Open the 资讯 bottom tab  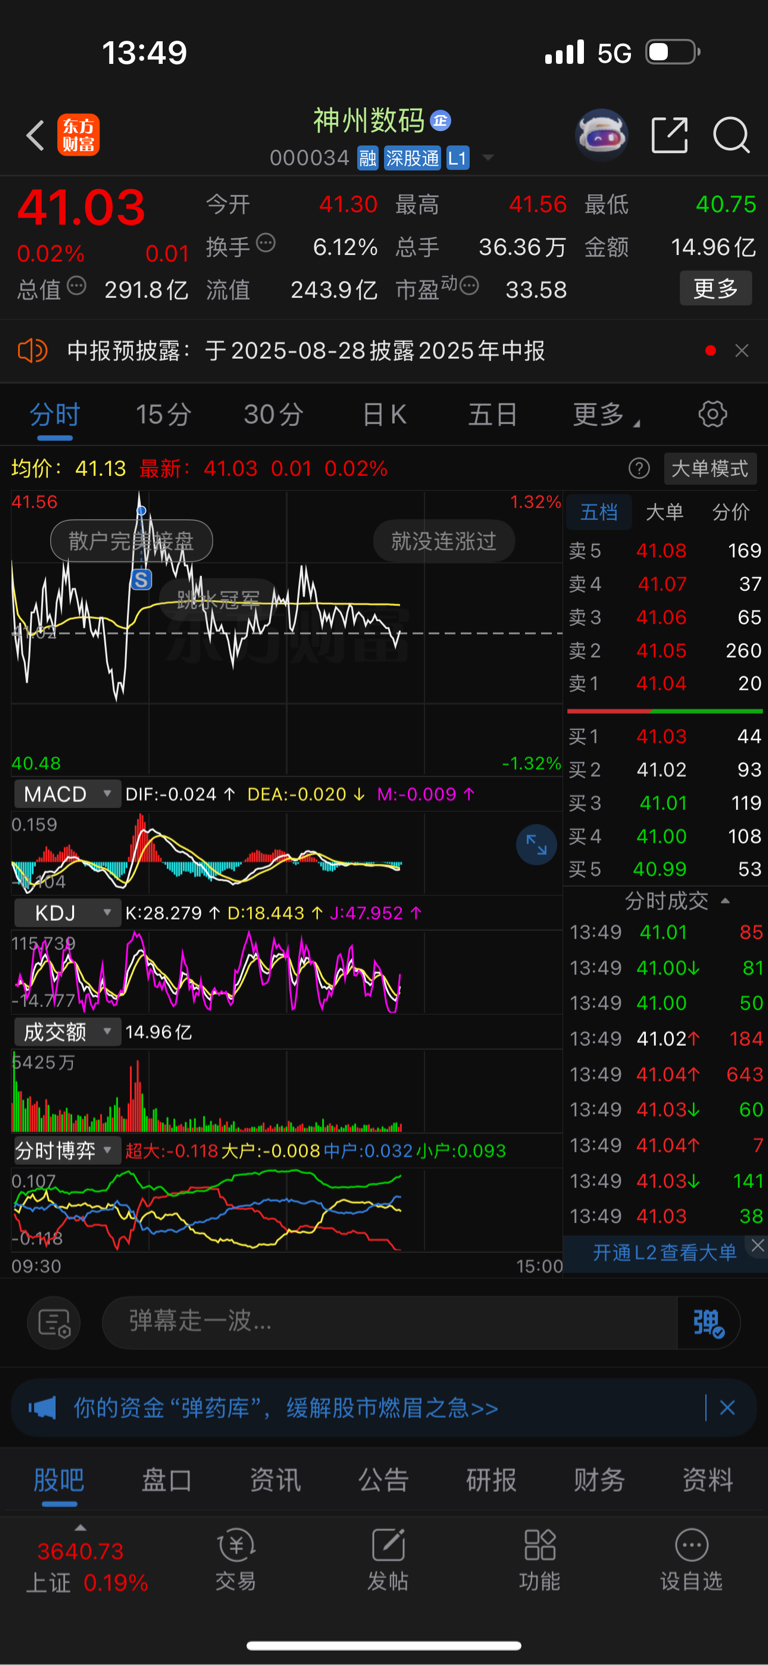(x=275, y=1480)
